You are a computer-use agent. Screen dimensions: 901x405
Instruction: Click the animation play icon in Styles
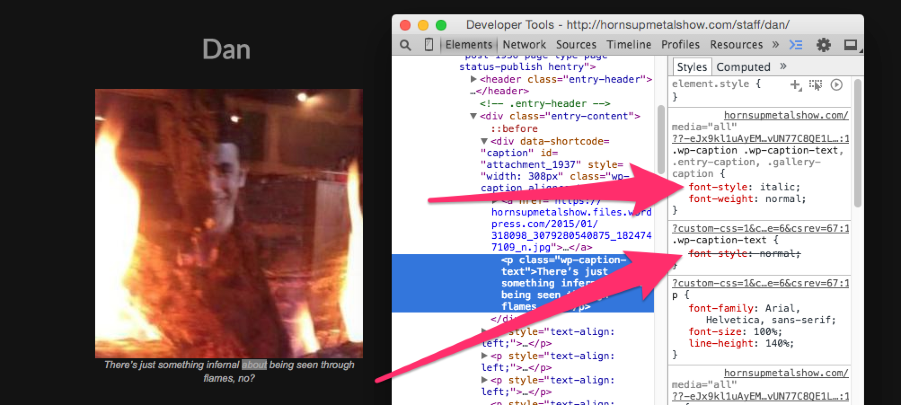click(836, 85)
